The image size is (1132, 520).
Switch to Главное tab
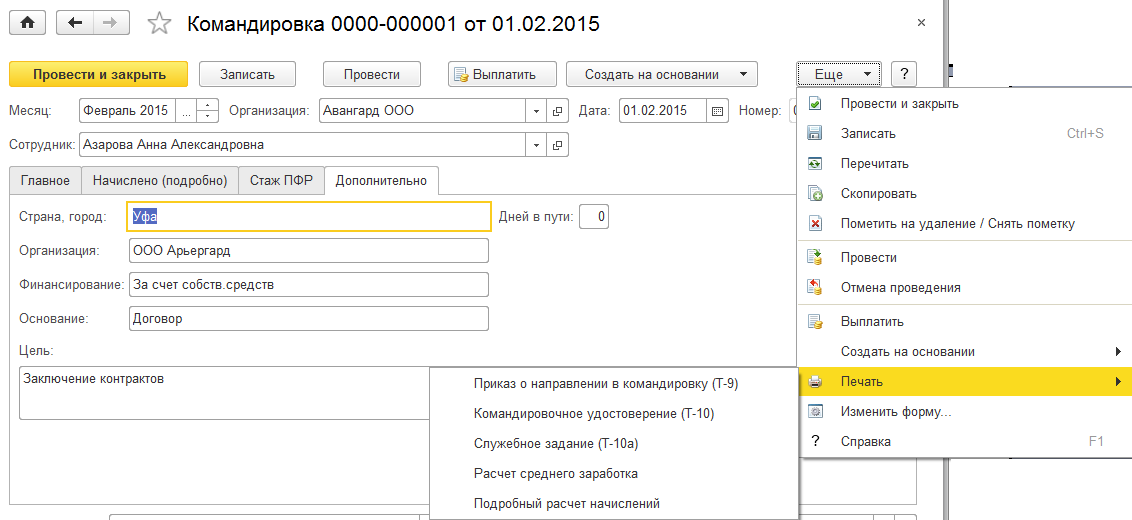click(45, 181)
